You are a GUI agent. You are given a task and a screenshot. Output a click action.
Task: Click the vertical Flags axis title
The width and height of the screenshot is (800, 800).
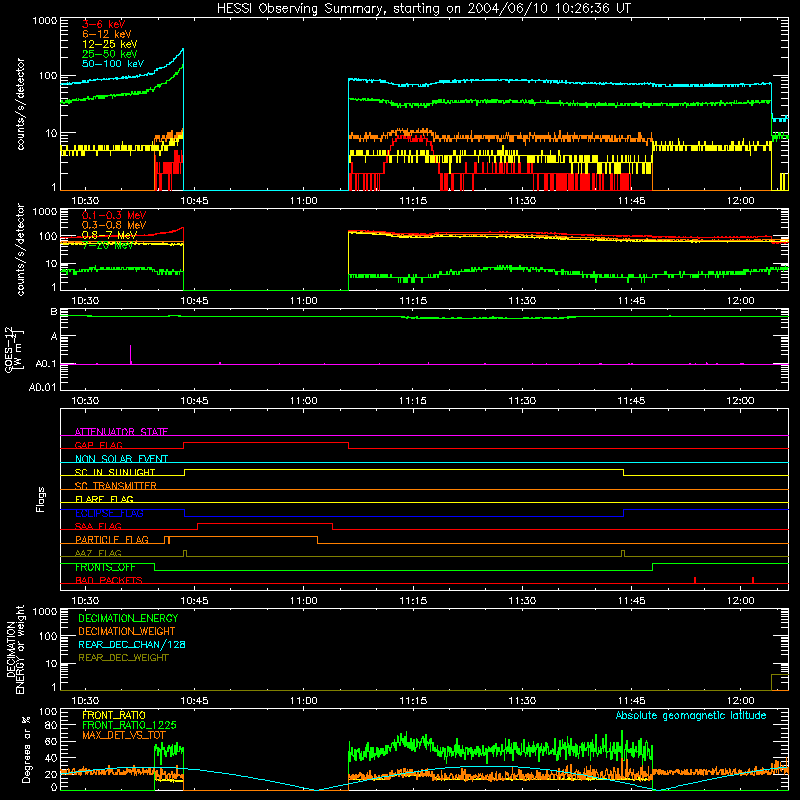41,499
